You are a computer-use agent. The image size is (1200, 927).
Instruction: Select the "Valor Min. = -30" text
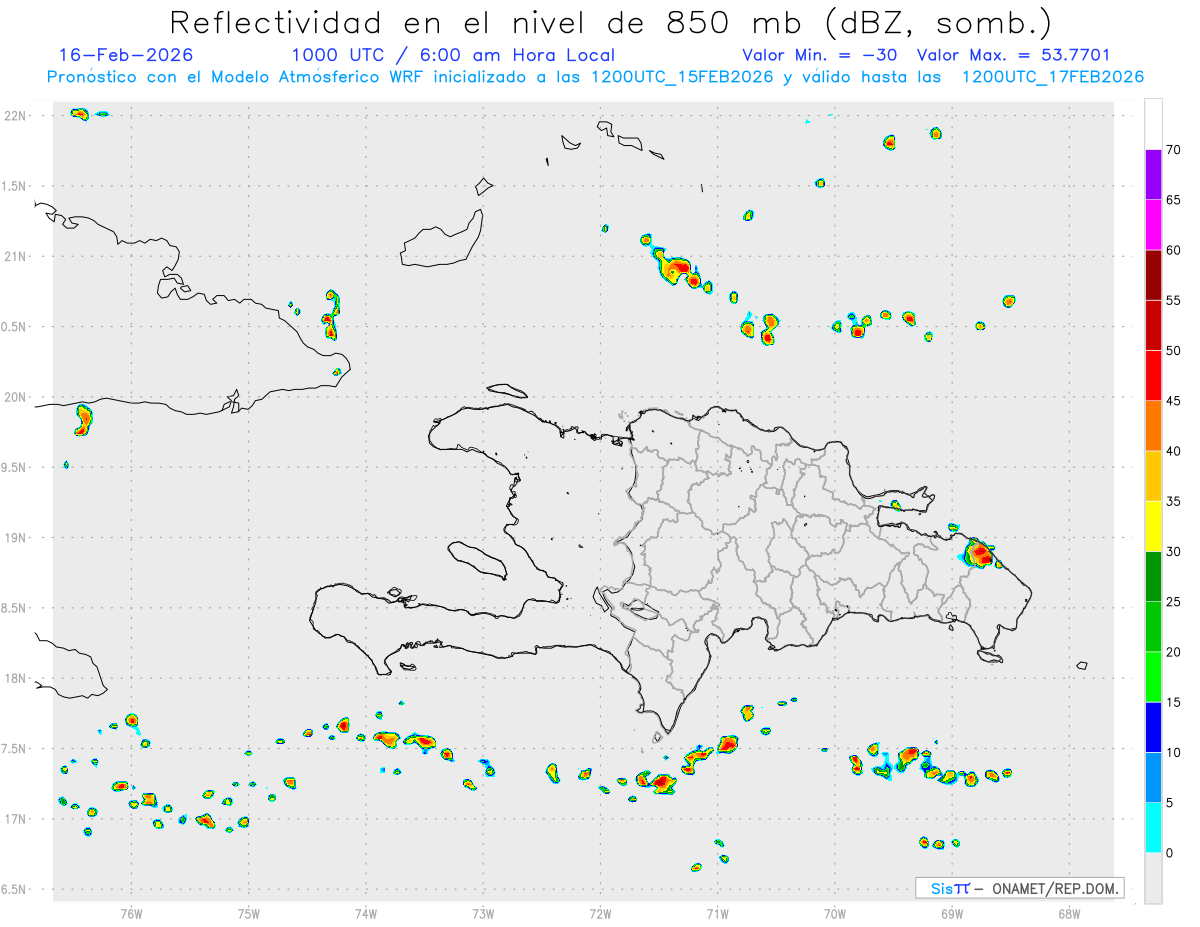(818, 55)
